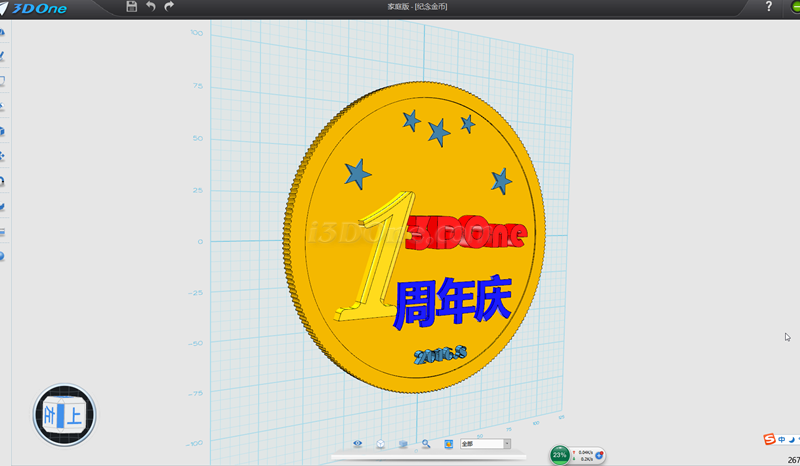Undo the last action

pos(151,7)
